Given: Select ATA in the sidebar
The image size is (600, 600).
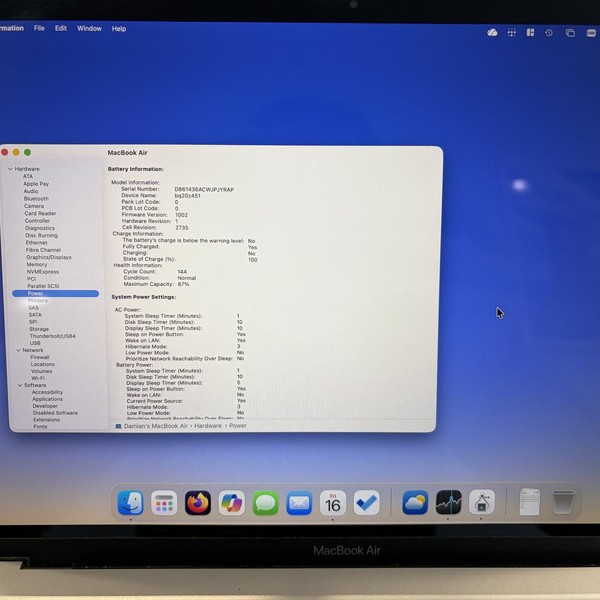Looking at the screenshot, I should pyautogui.click(x=28, y=176).
